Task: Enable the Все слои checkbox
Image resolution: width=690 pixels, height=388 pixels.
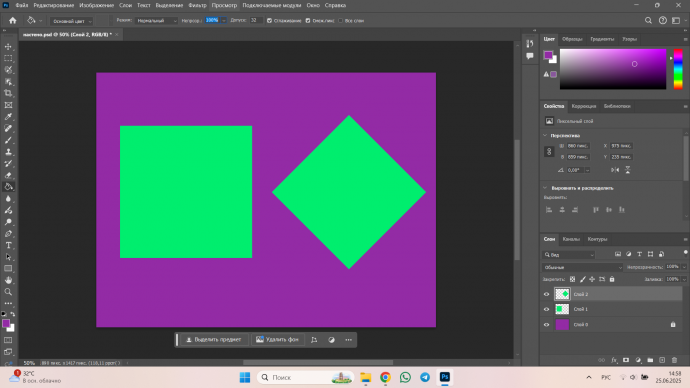Action: tap(340, 21)
